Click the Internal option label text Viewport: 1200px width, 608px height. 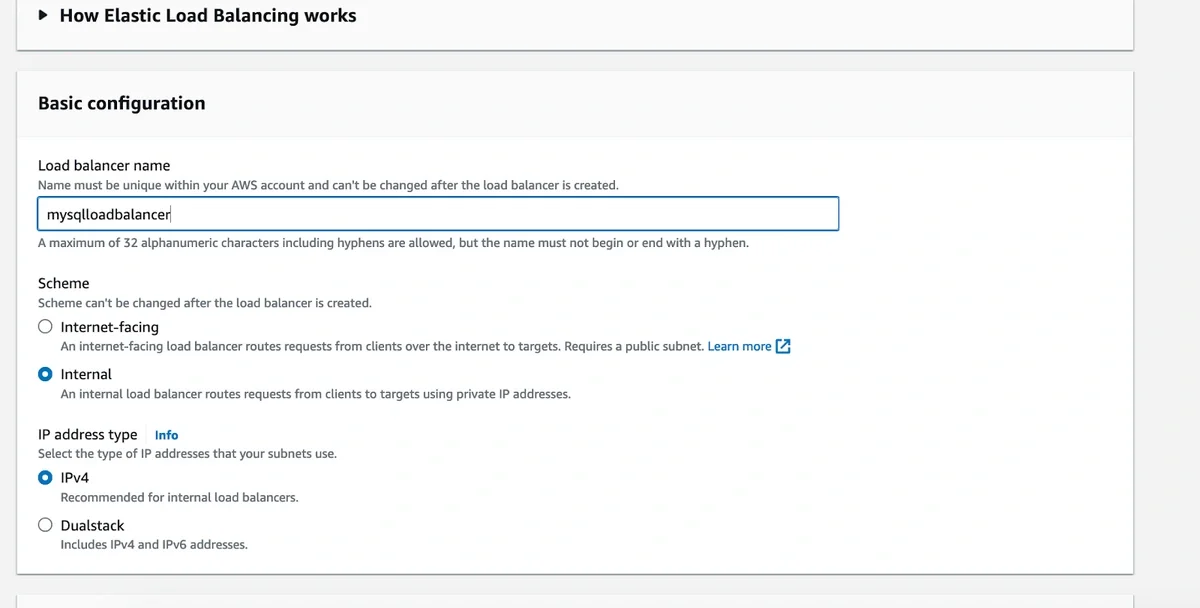point(86,374)
